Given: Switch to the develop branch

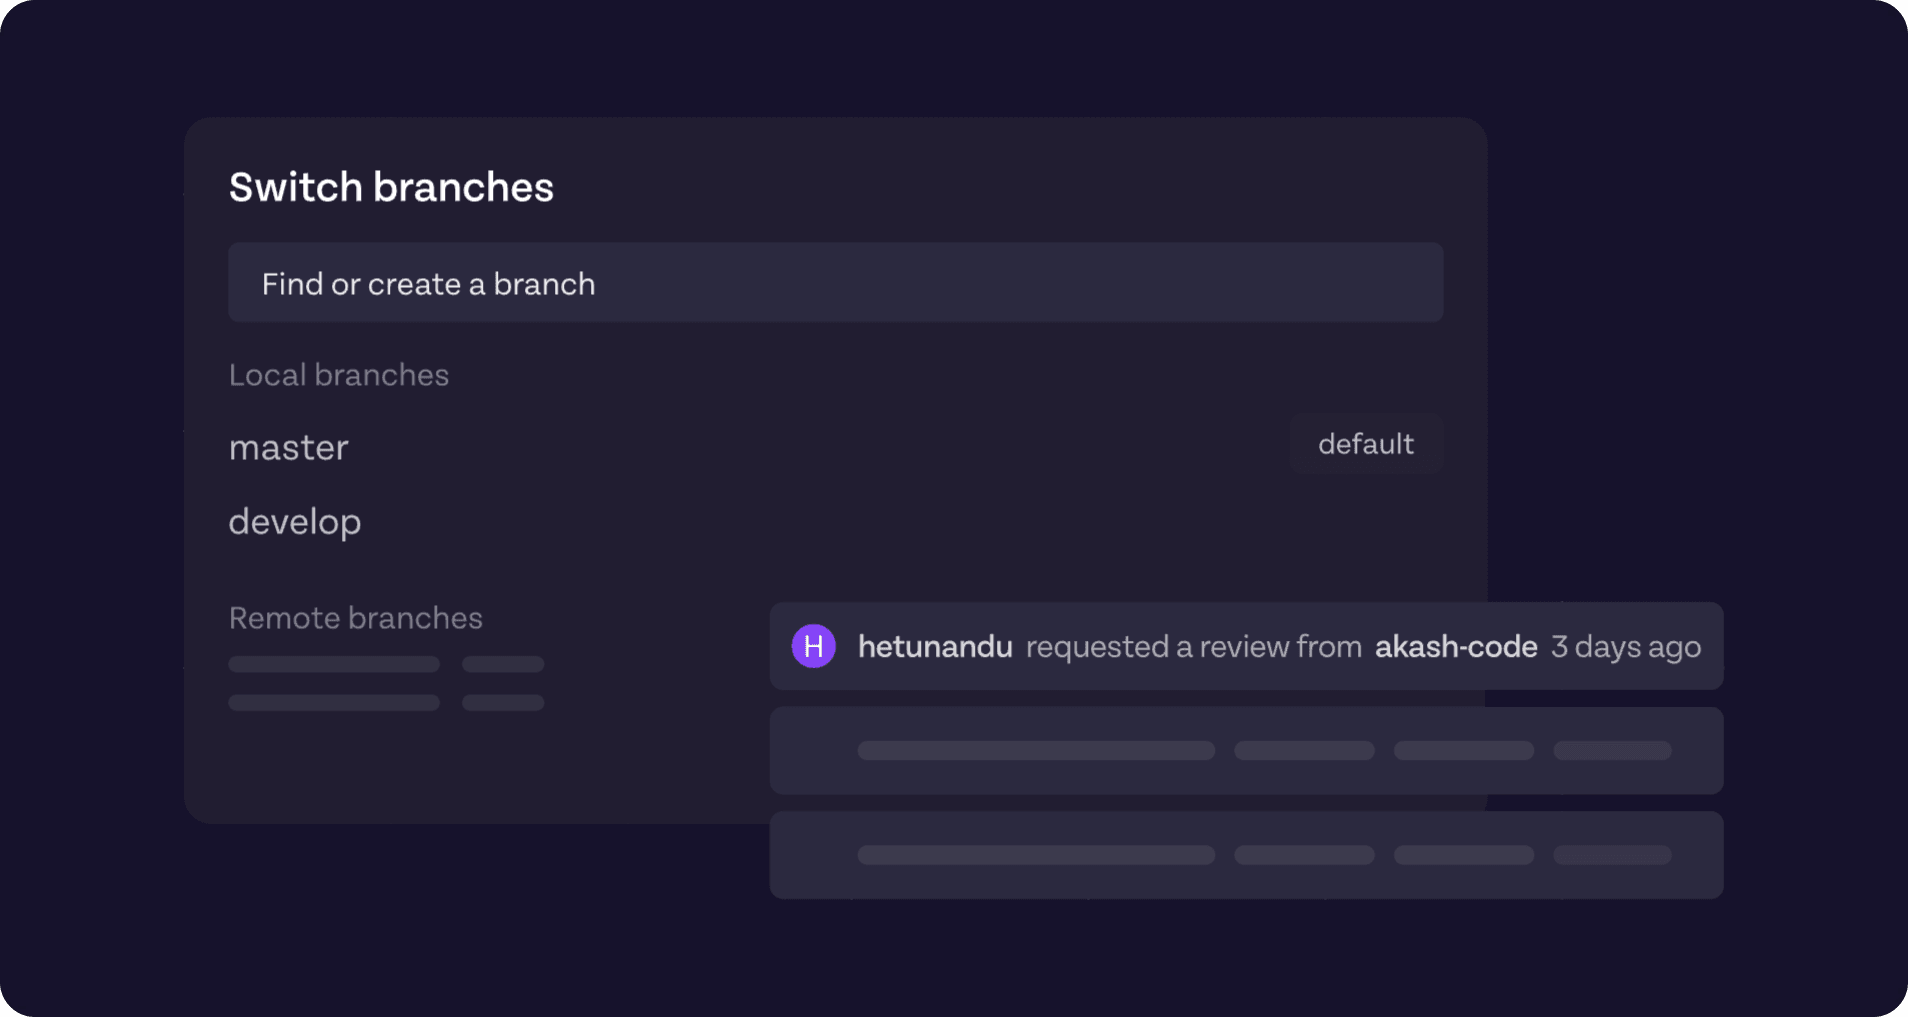Looking at the screenshot, I should point(295,521).
